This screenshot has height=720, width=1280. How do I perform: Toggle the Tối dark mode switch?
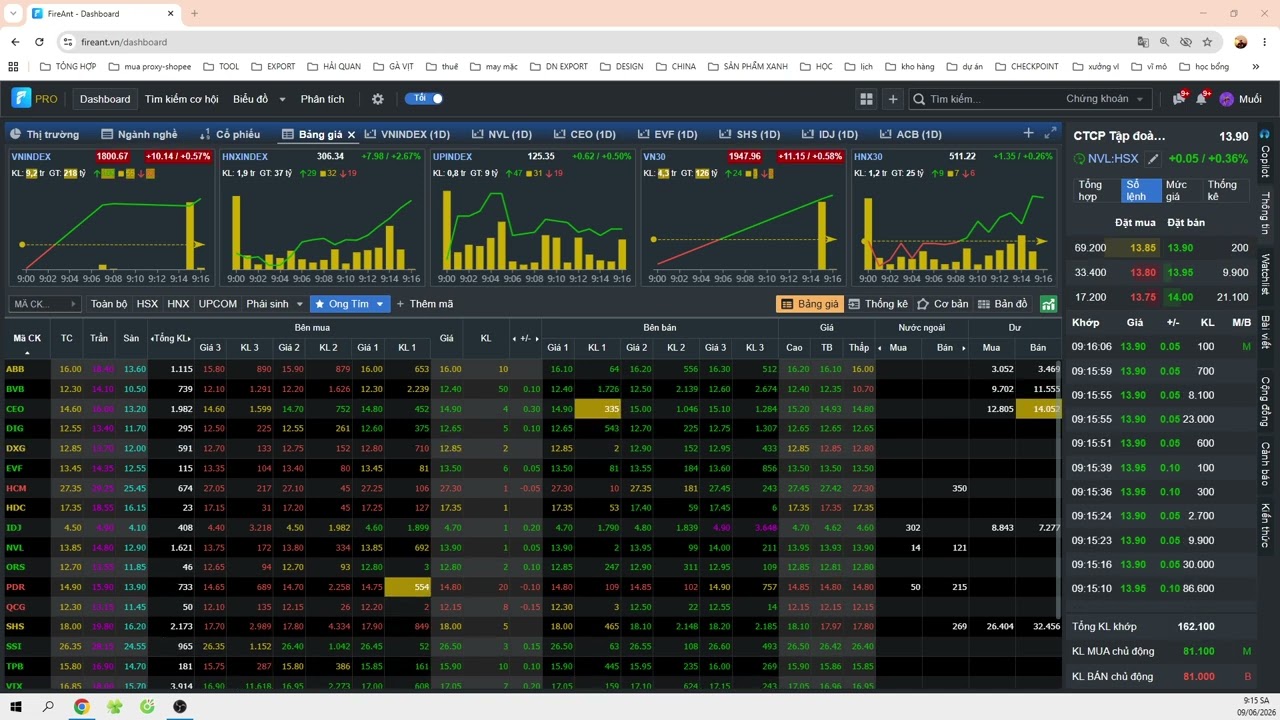click(424, 98)
